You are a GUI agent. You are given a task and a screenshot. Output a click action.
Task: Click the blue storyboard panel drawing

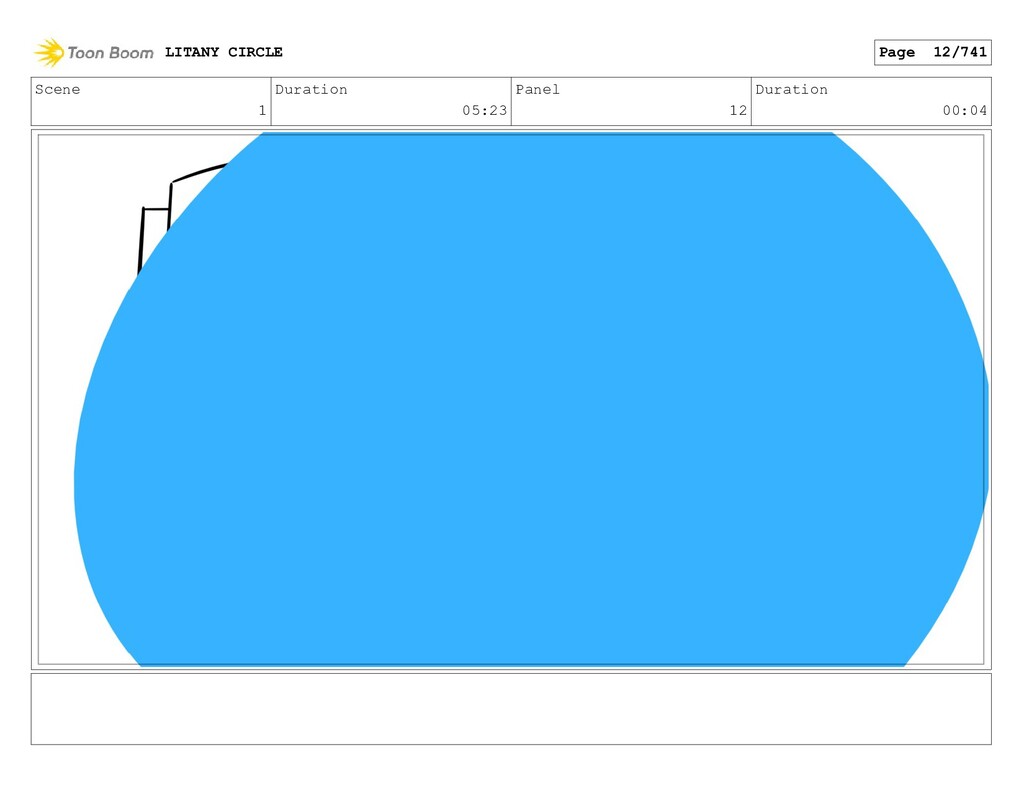(531, 399)
